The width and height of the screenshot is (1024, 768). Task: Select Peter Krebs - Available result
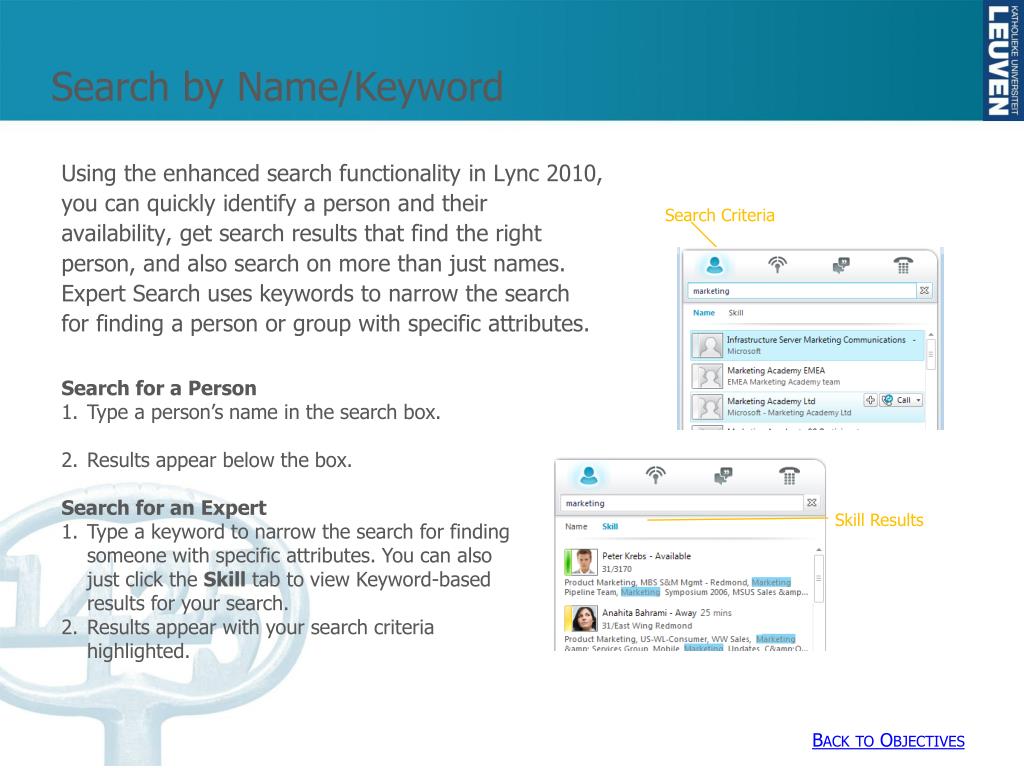coord(687,573)
